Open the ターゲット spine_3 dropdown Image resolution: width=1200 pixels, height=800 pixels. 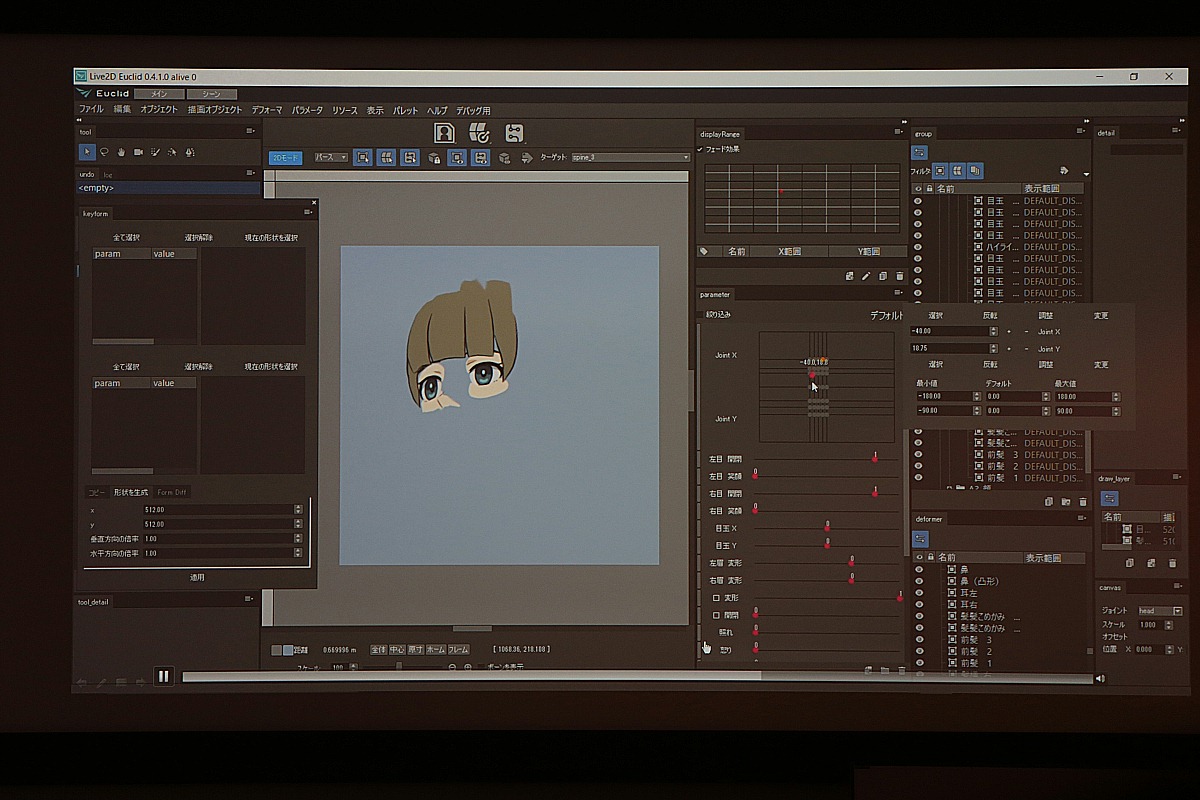pos(630,158)
